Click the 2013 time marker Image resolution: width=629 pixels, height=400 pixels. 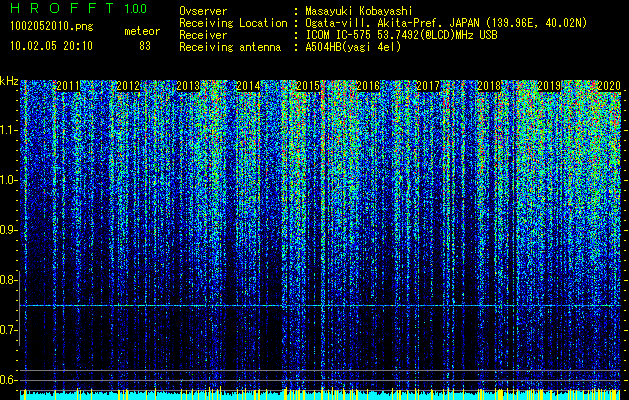click(188, 86)
